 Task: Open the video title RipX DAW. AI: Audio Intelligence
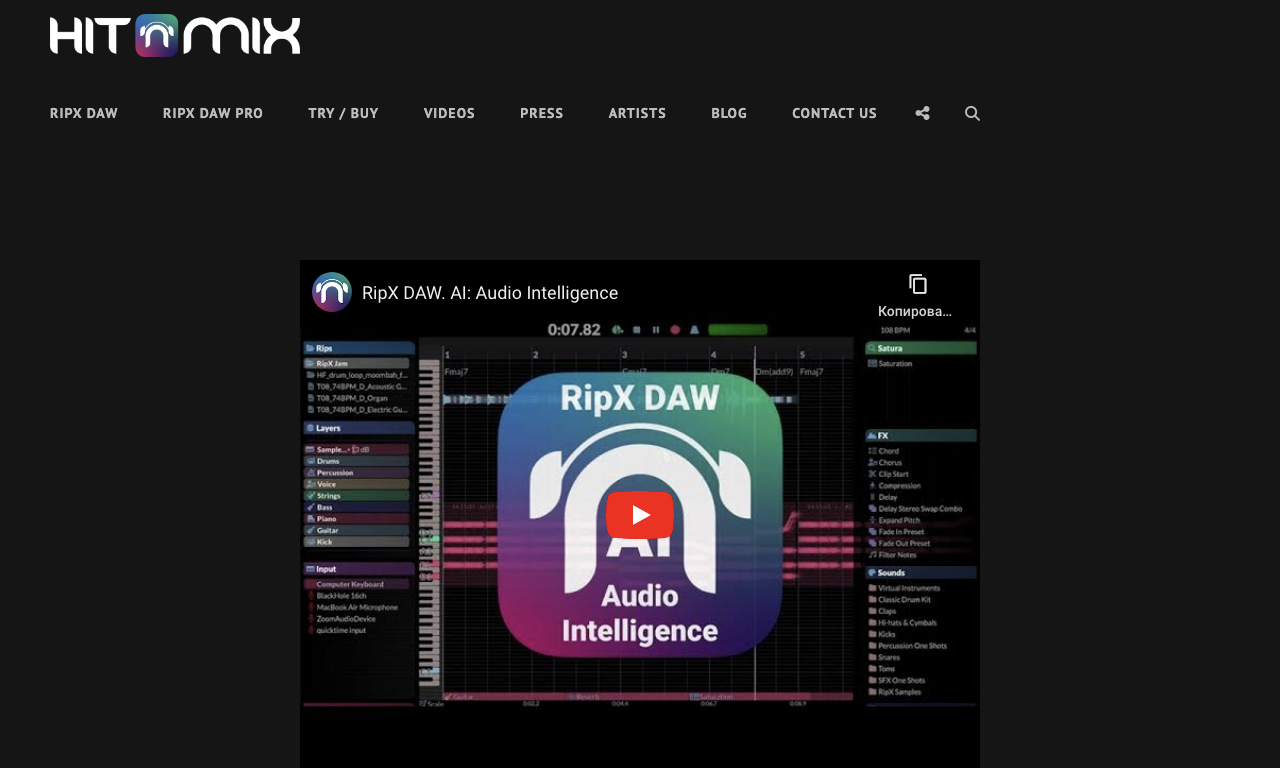pos(490,293)
